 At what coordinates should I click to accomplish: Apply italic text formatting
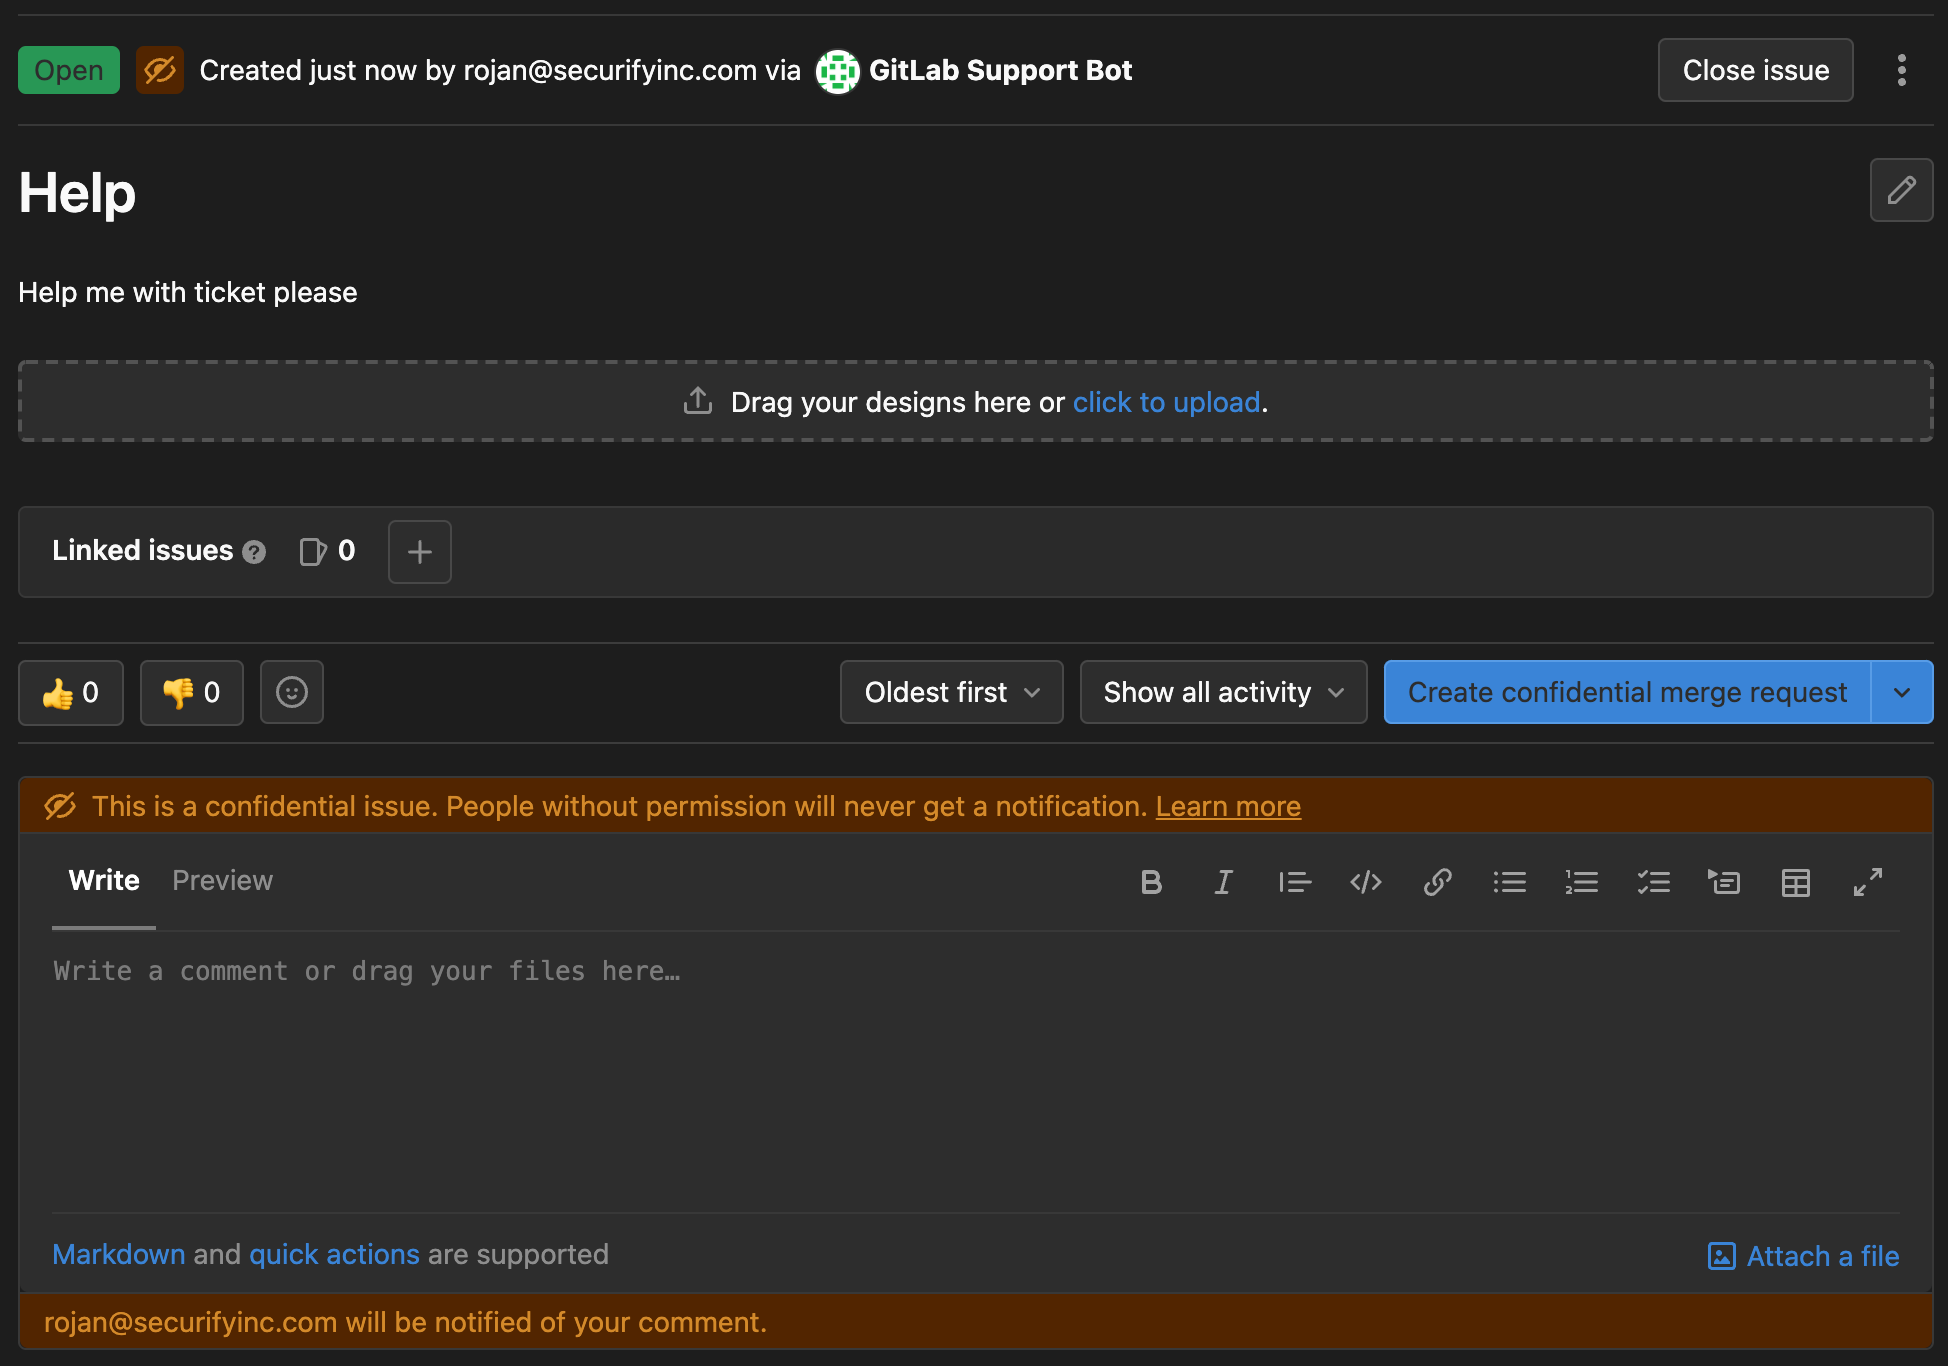click(x=1223, y=882)
